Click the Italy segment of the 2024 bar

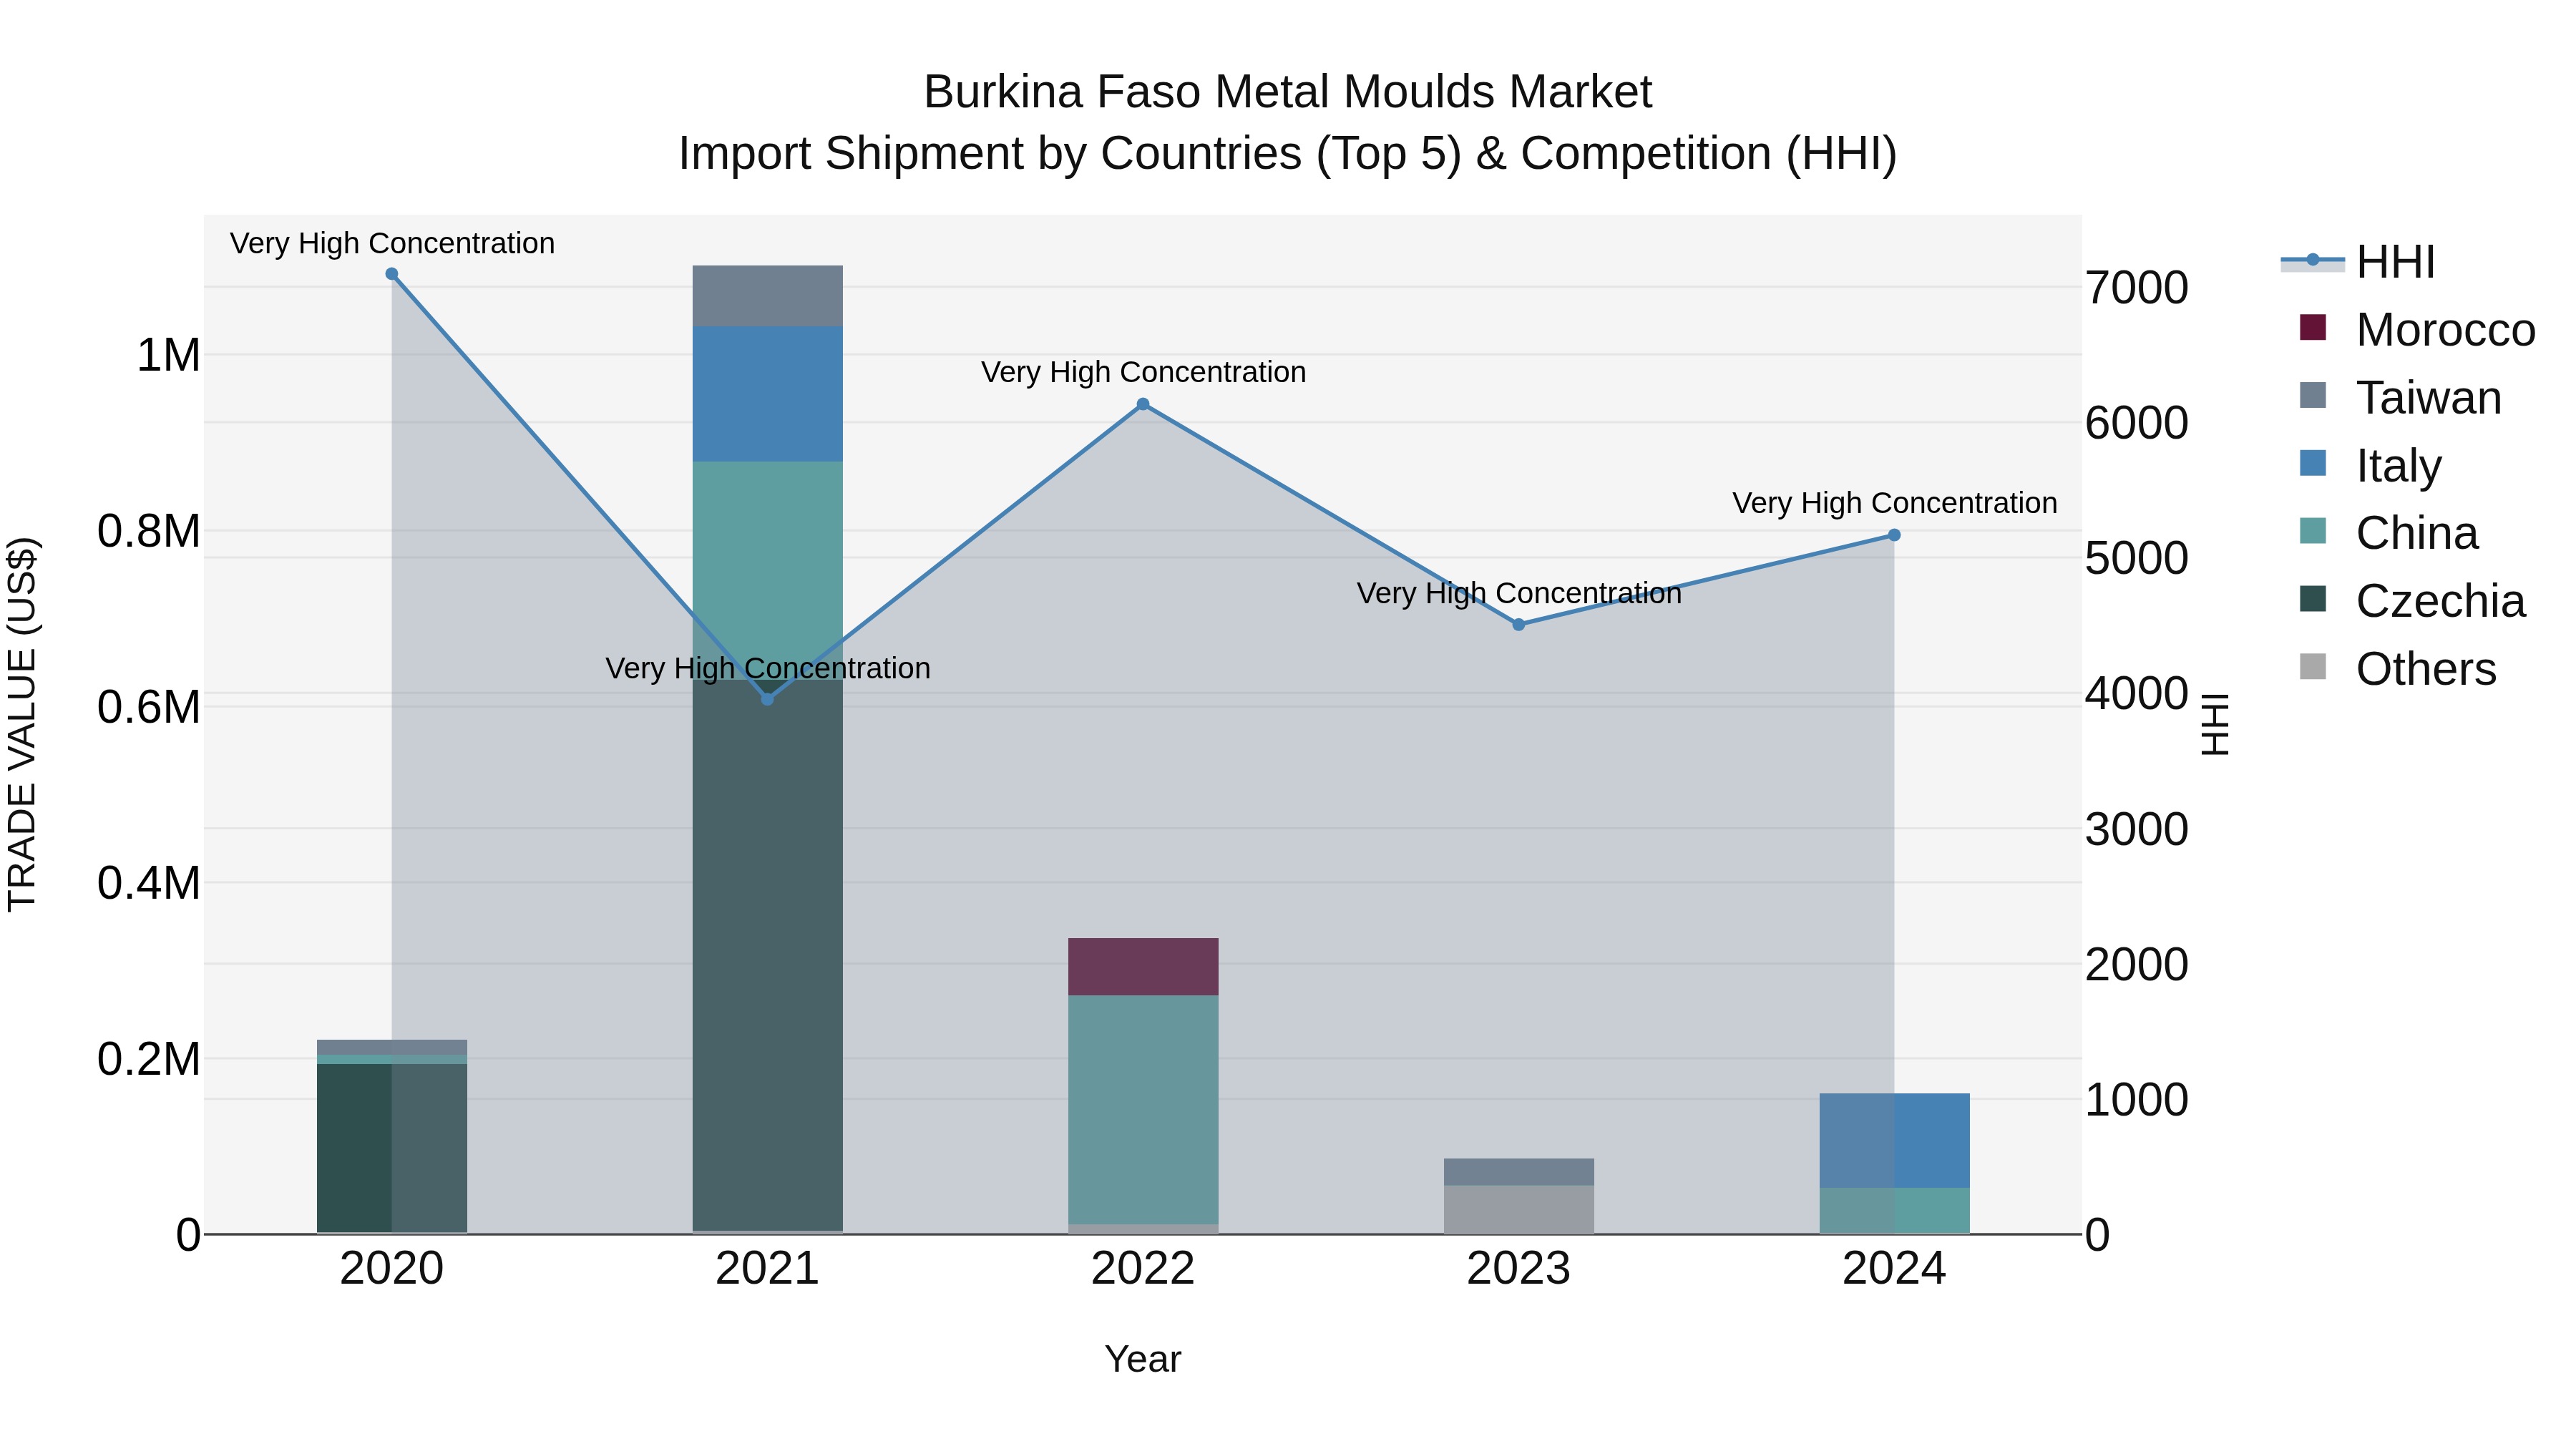(1894, 1141)
